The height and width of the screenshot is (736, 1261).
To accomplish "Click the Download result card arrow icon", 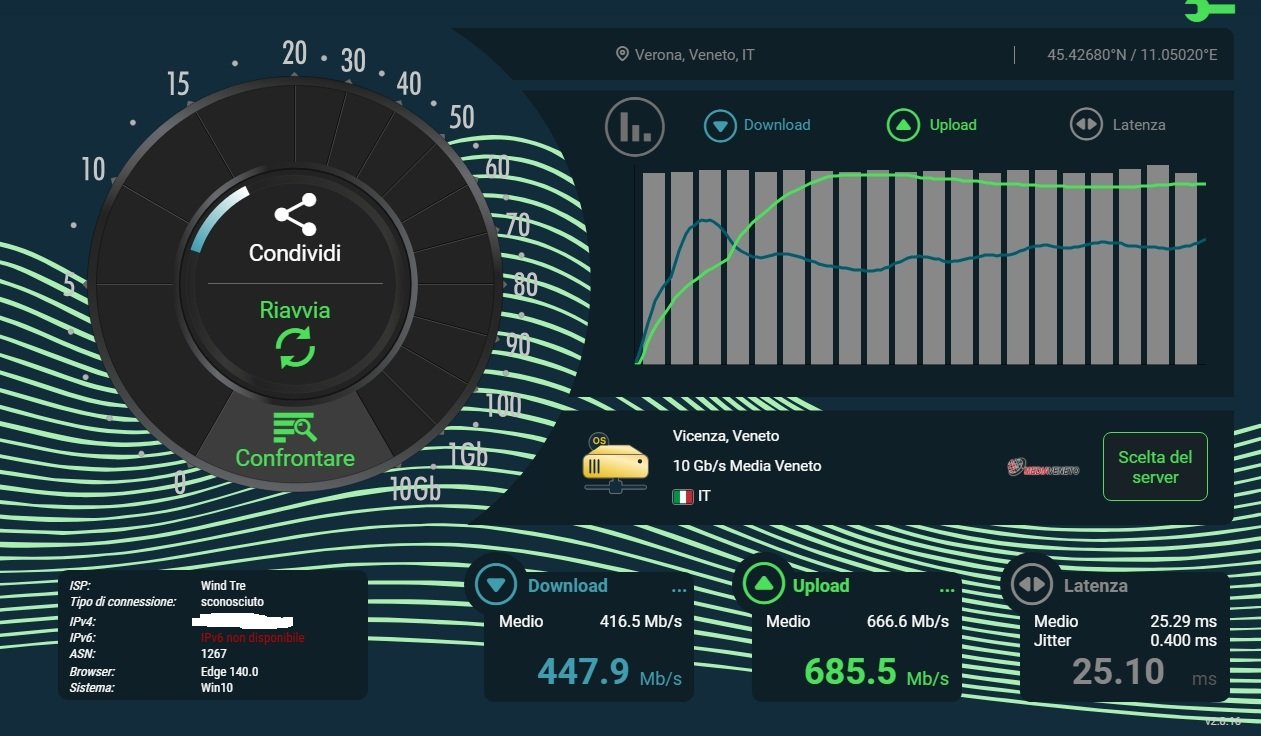I will tap(496, 586).
